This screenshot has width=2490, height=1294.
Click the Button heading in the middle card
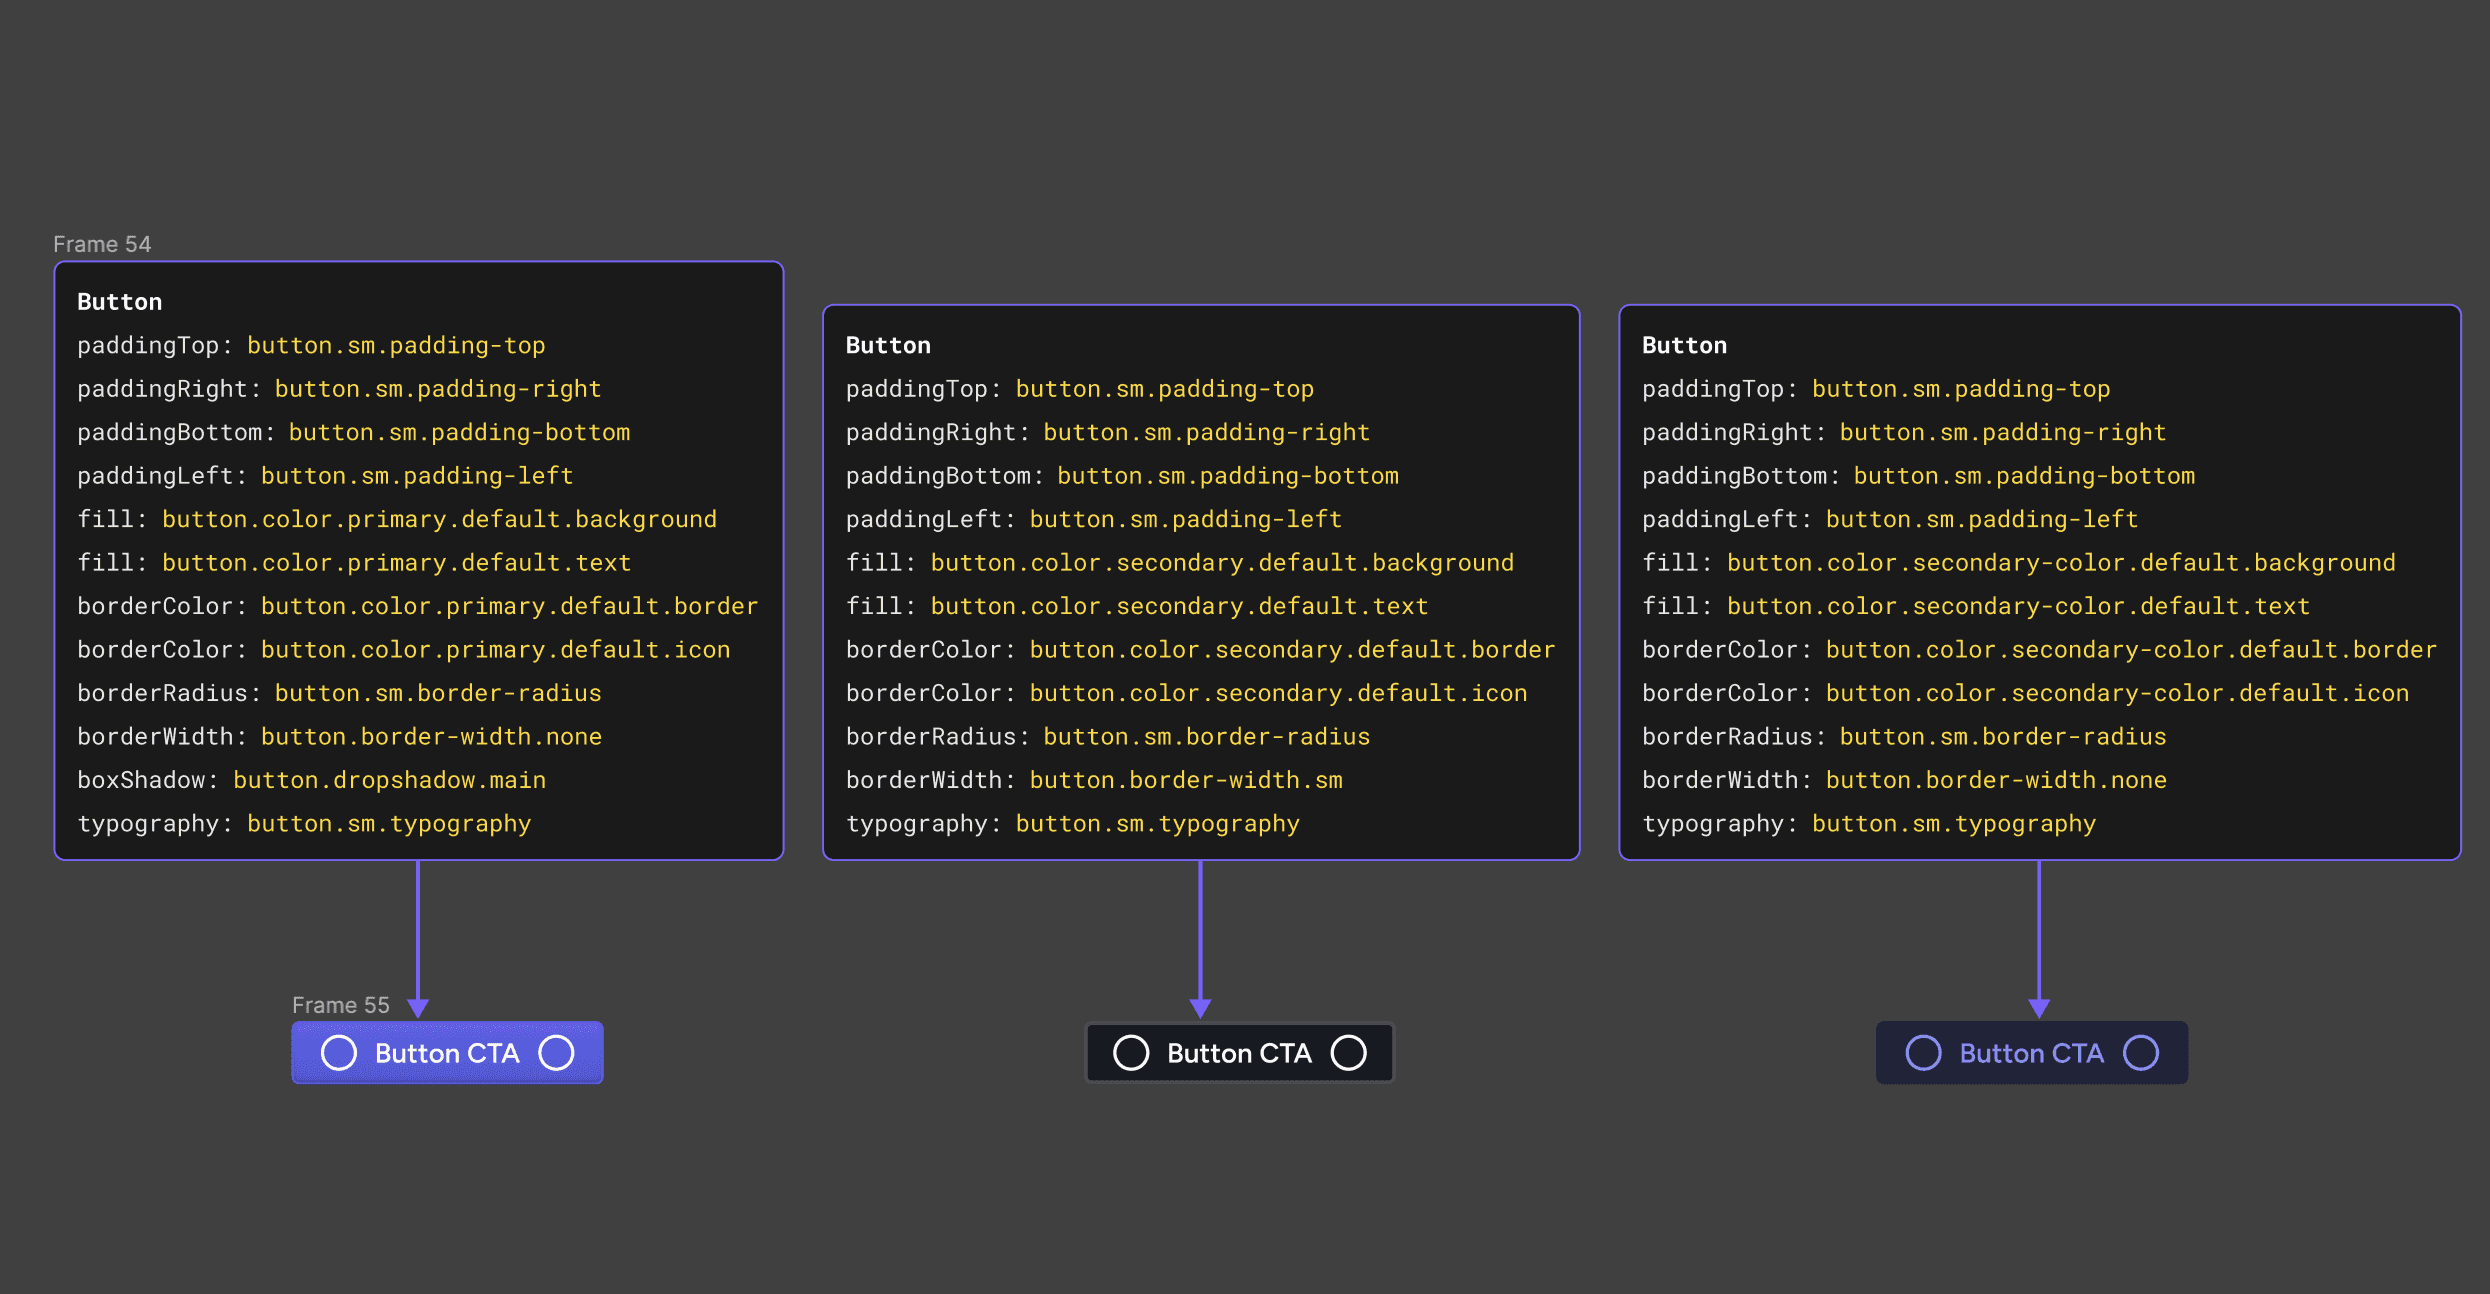888,345
